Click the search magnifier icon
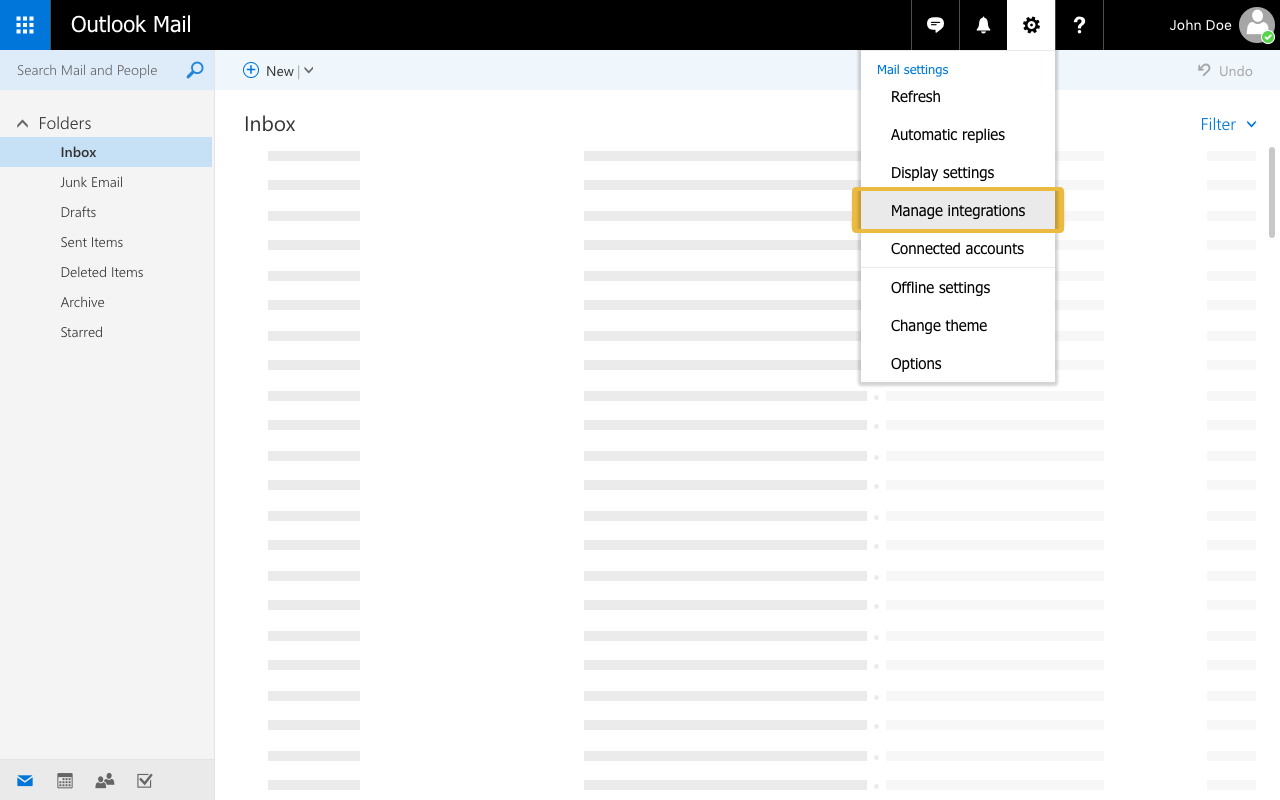 coord(195,70)
